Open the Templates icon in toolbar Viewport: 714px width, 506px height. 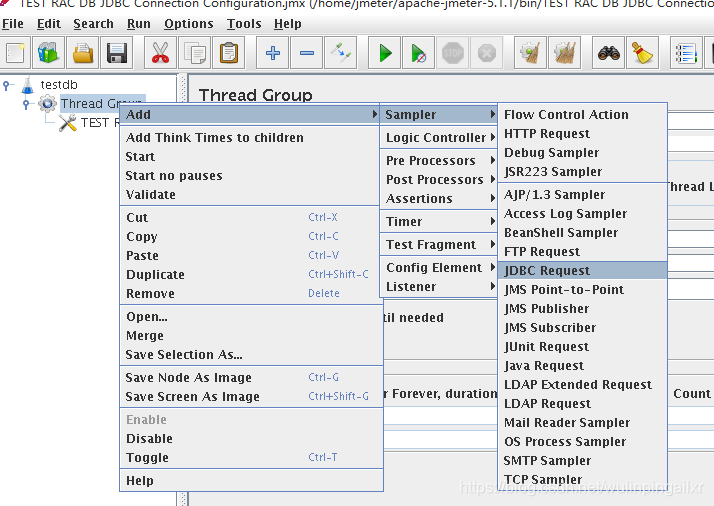pos(48,53)
